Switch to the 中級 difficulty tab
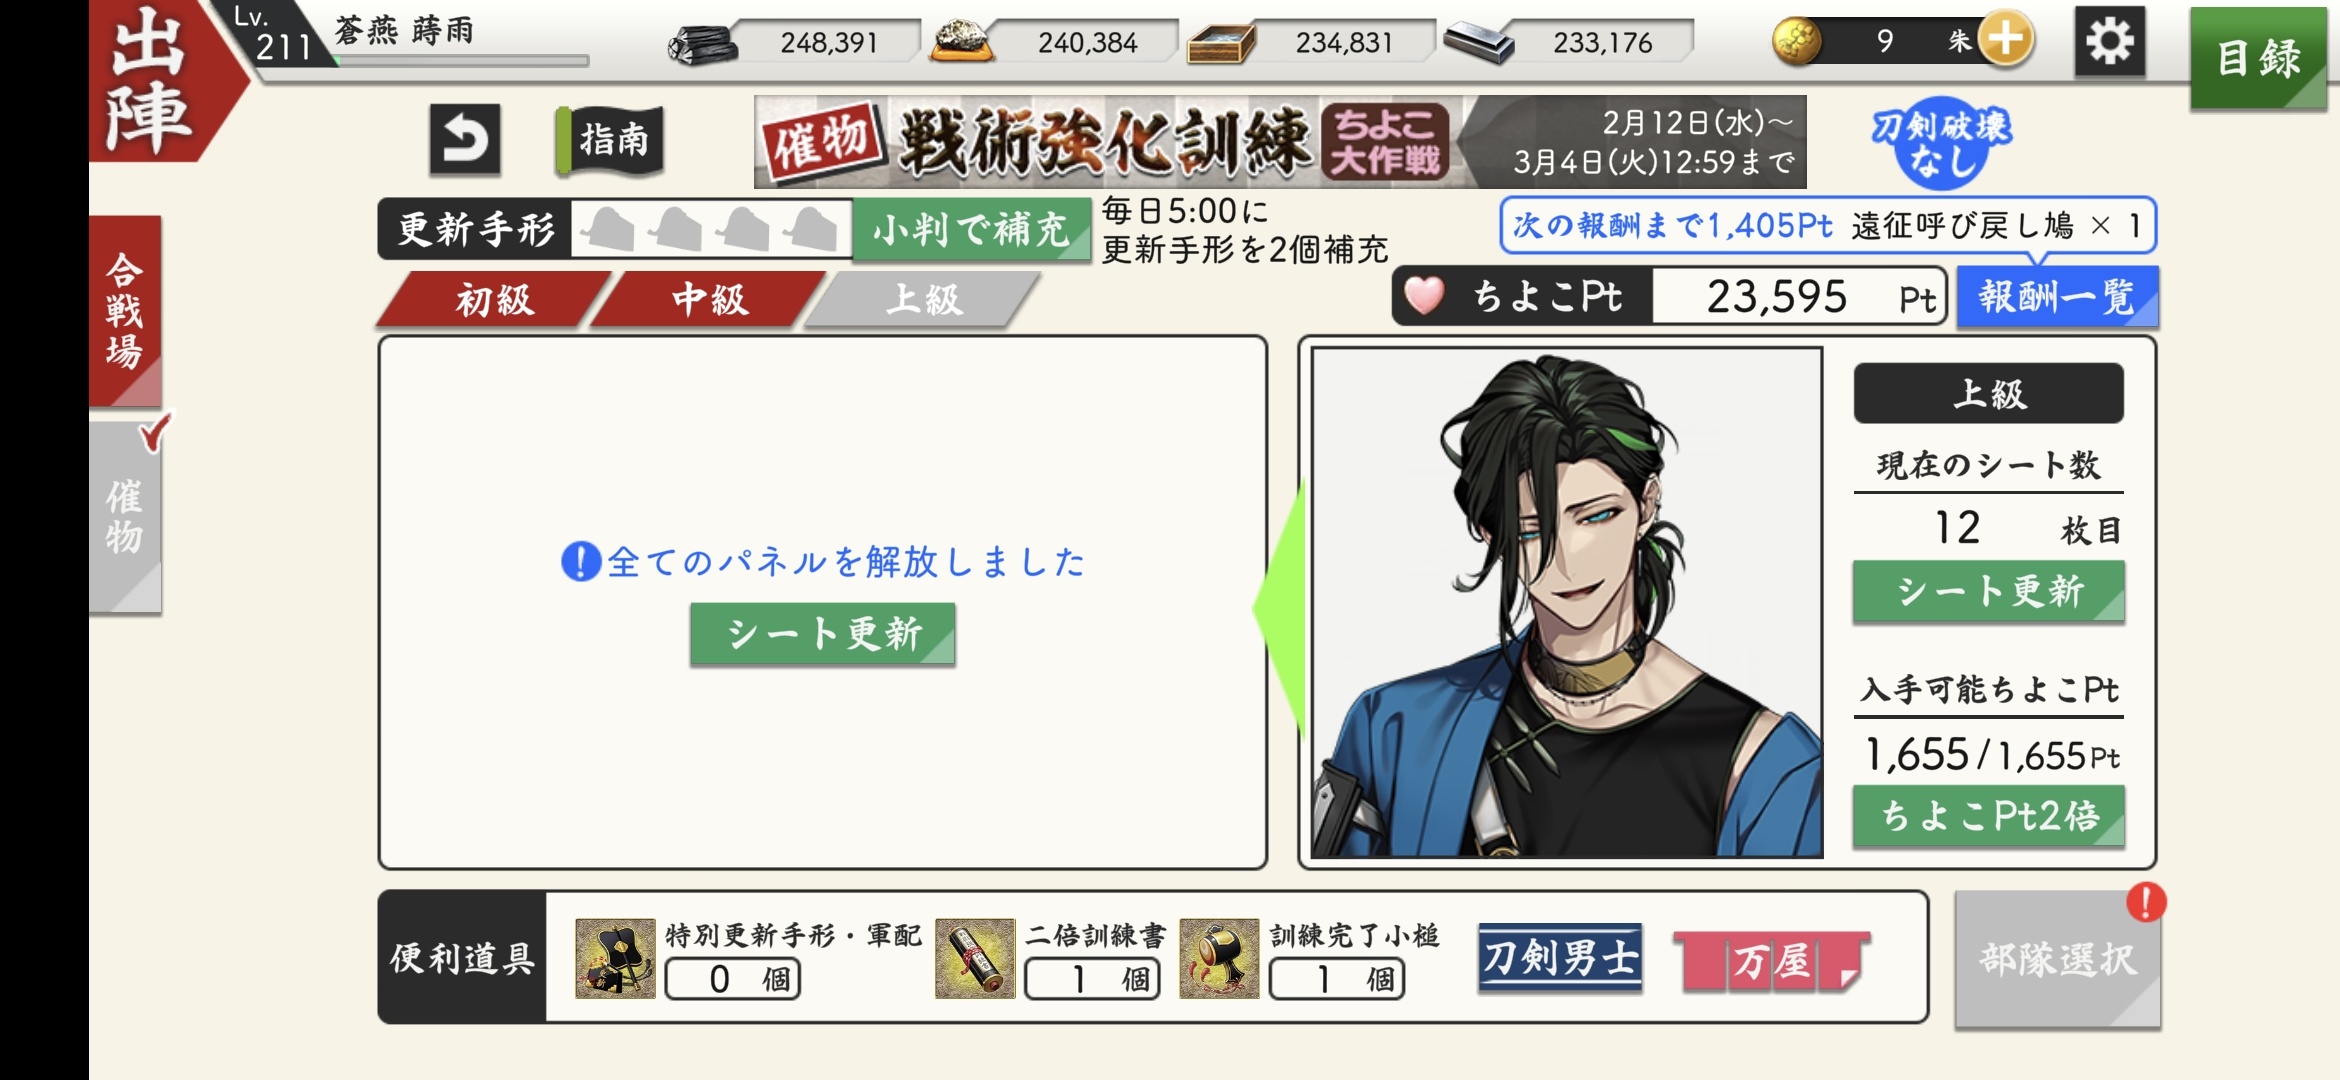2340x1080 pixels. (x=709, y=299)
